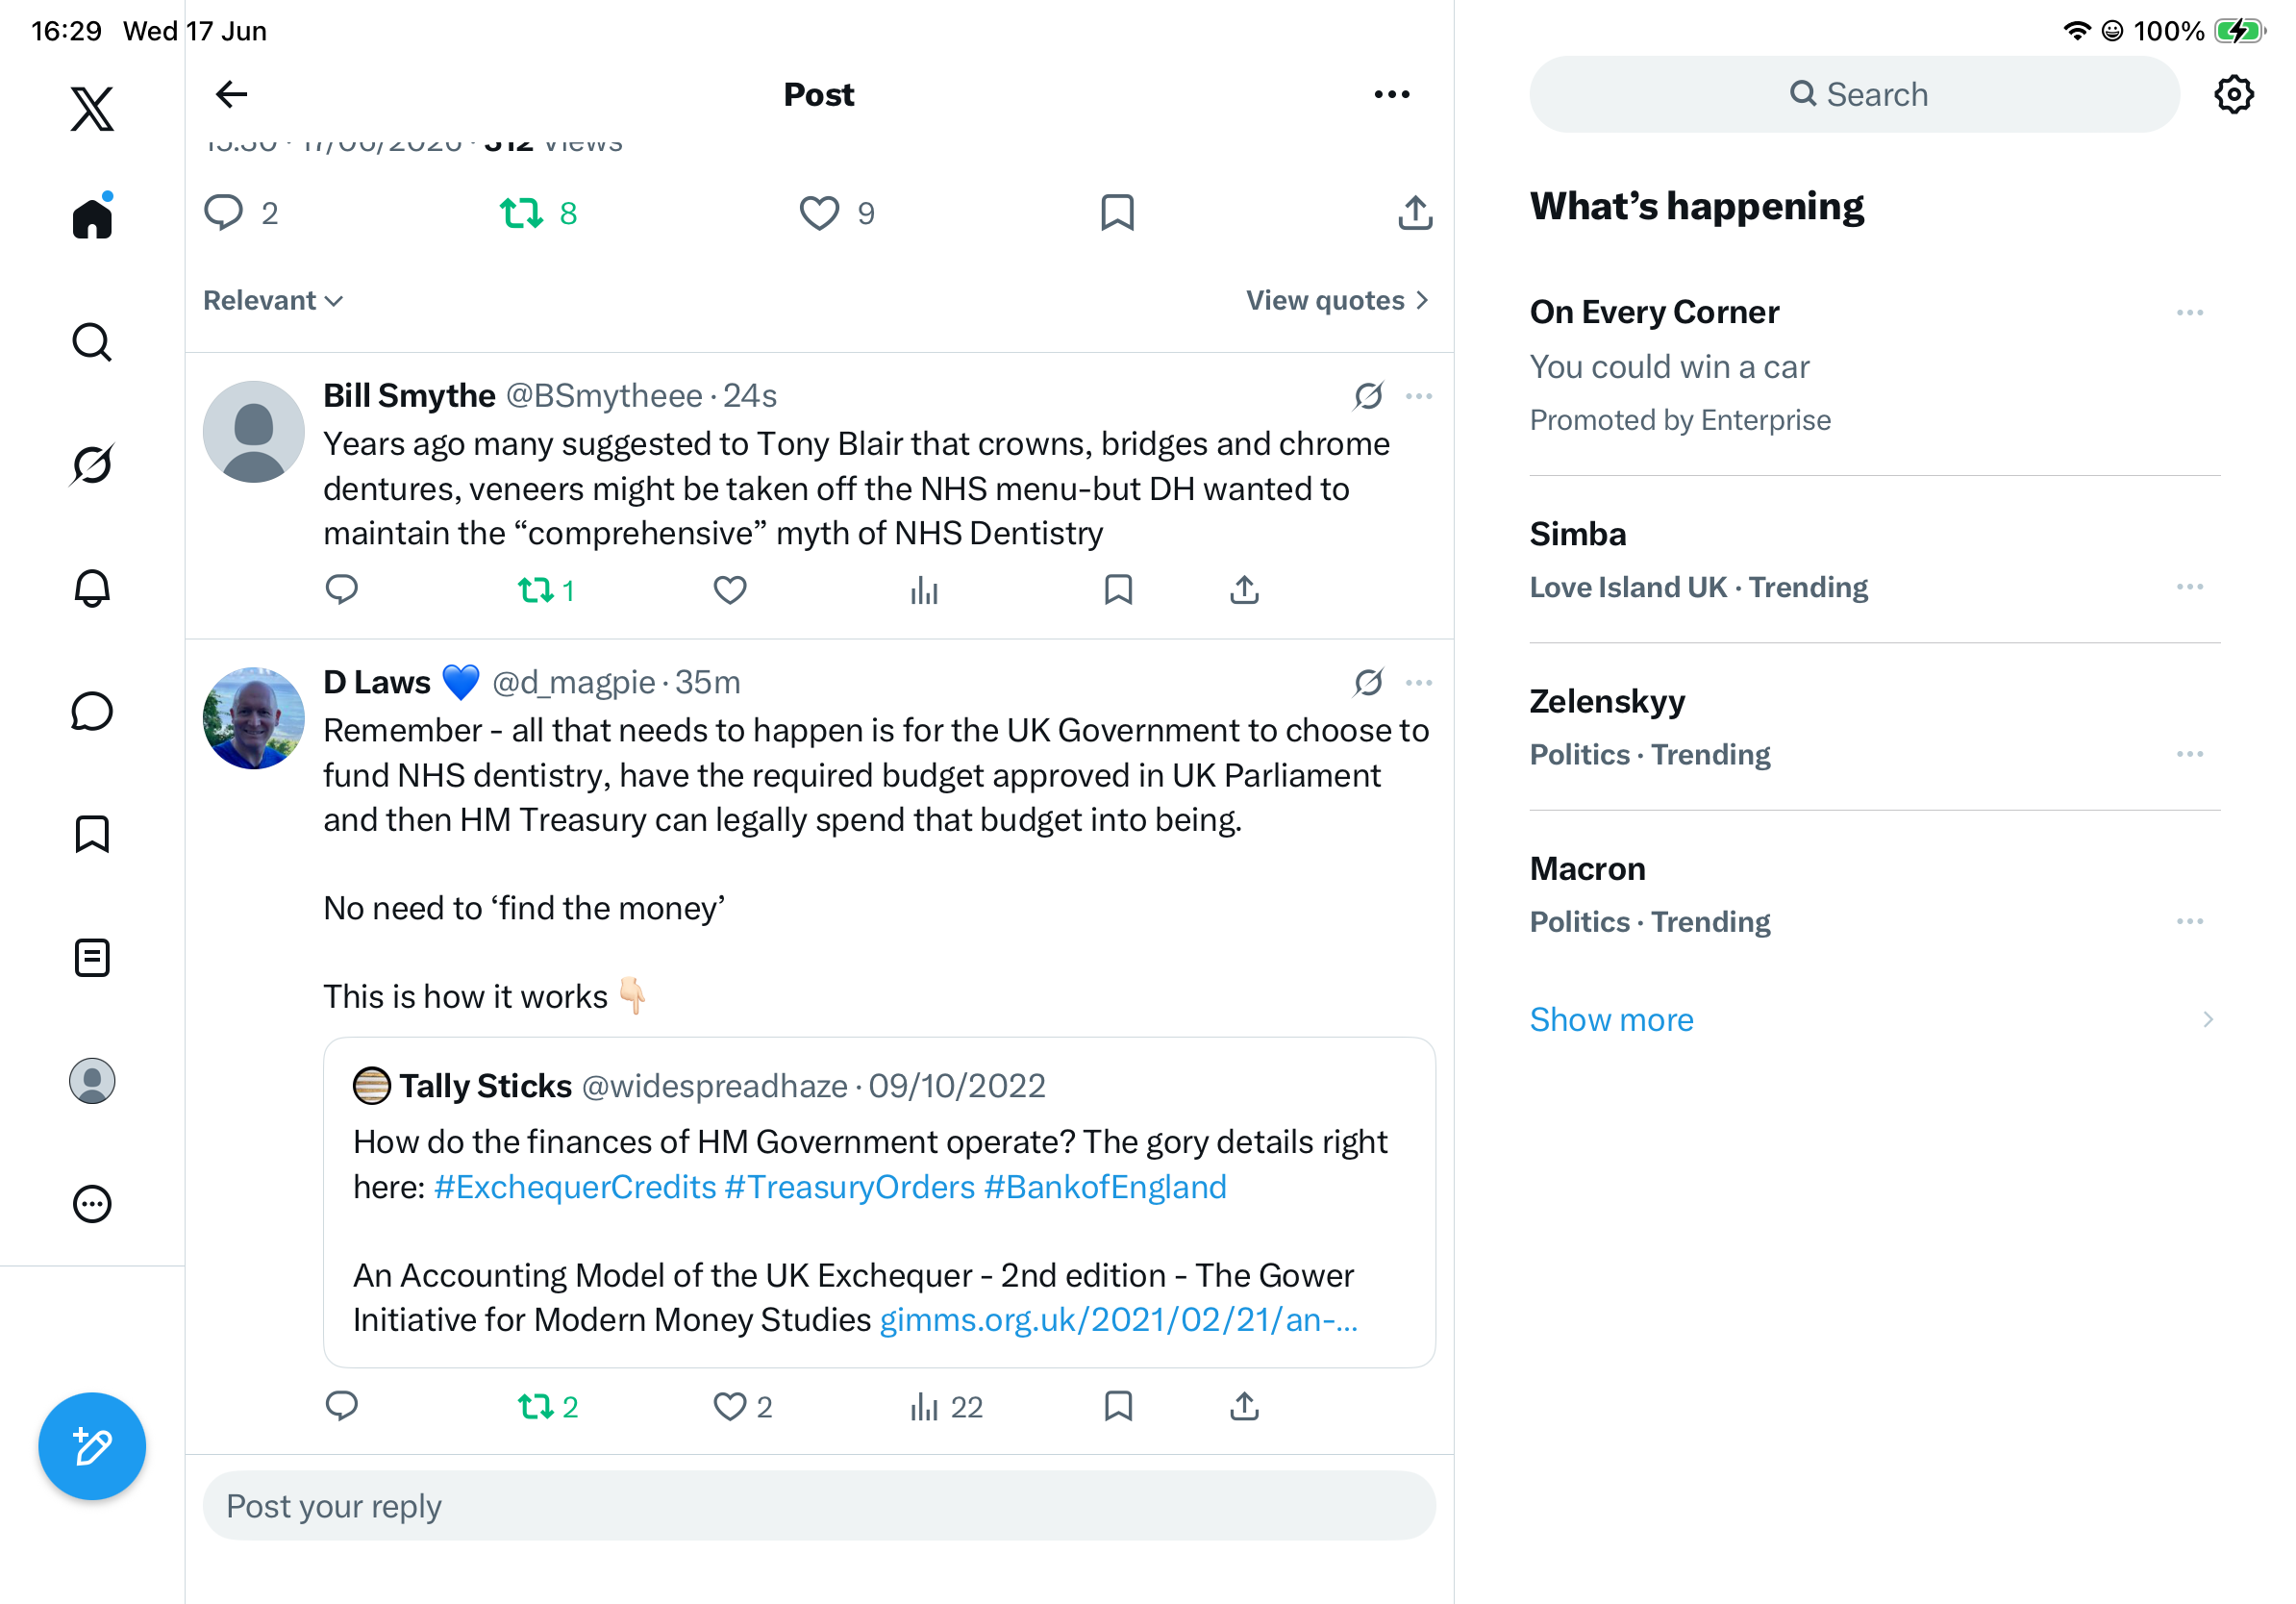Go to Home via house icon
Screen dimensions: 2296x1604
[x=92, y=216]
